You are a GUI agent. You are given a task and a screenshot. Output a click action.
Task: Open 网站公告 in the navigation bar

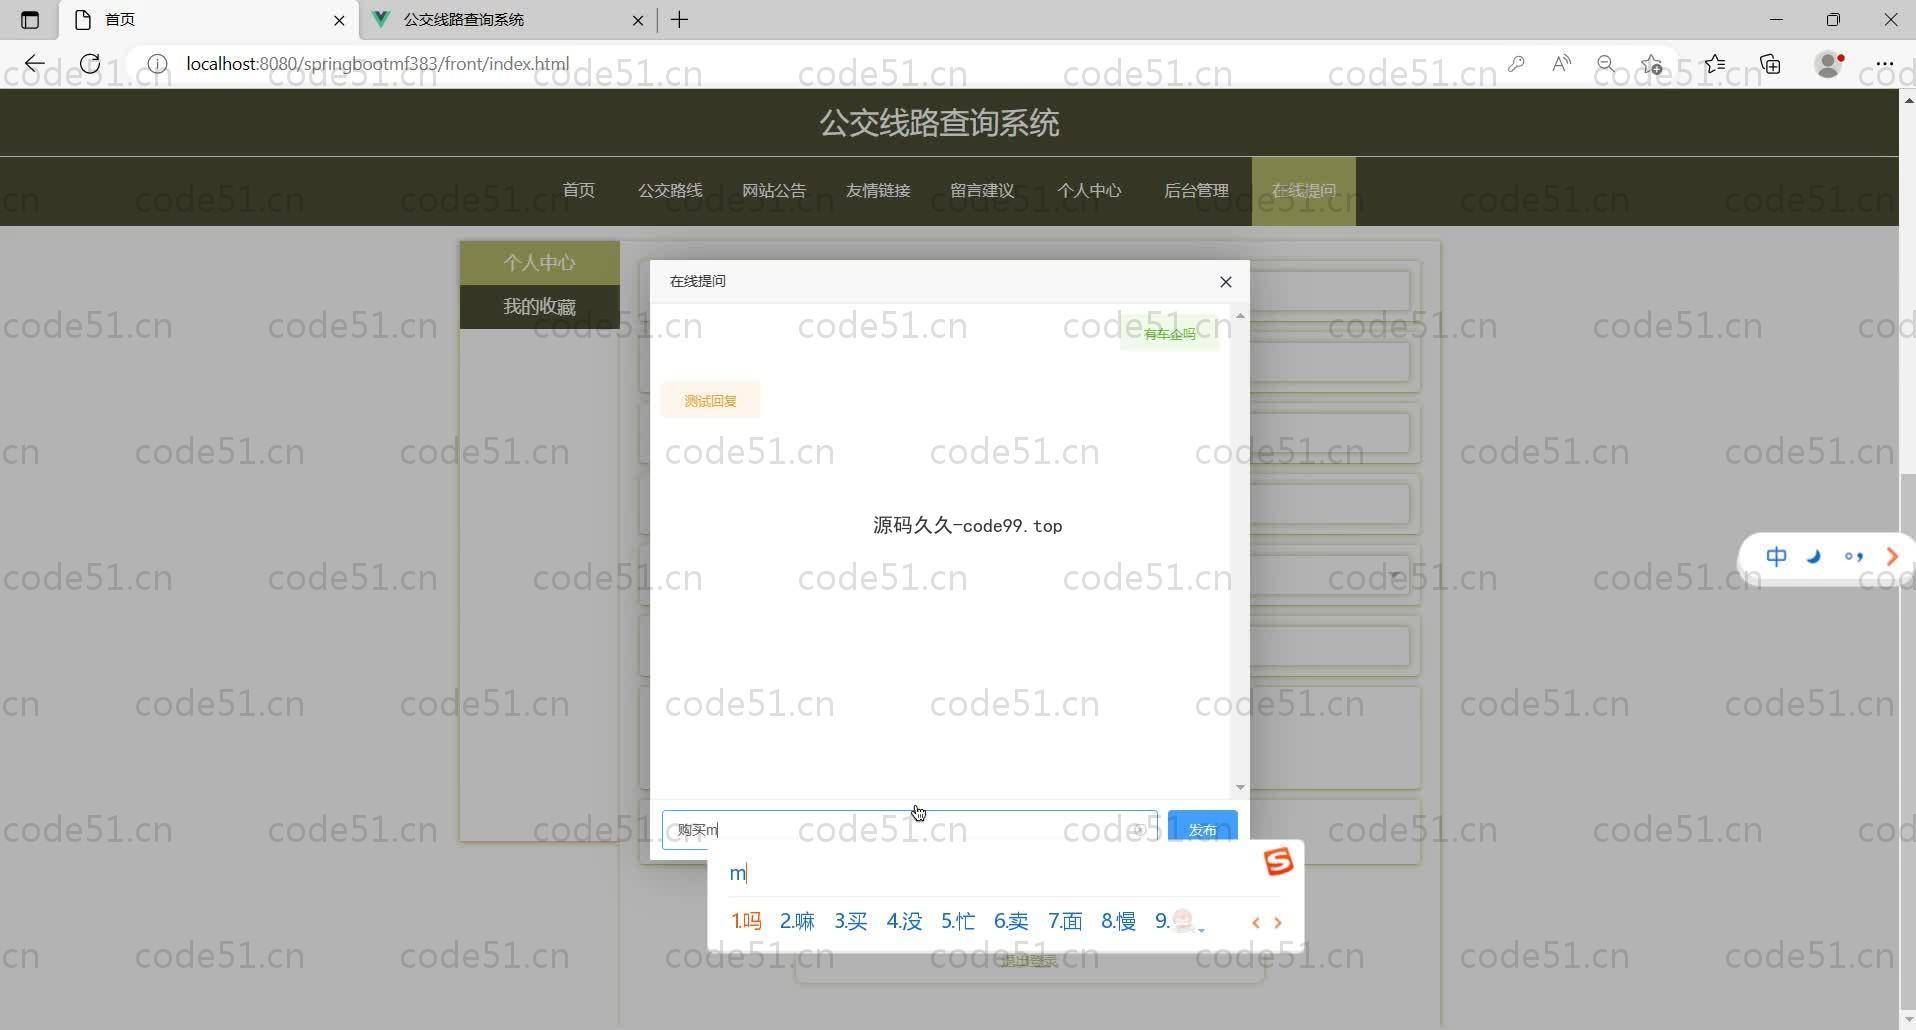[x=774, y=191]
